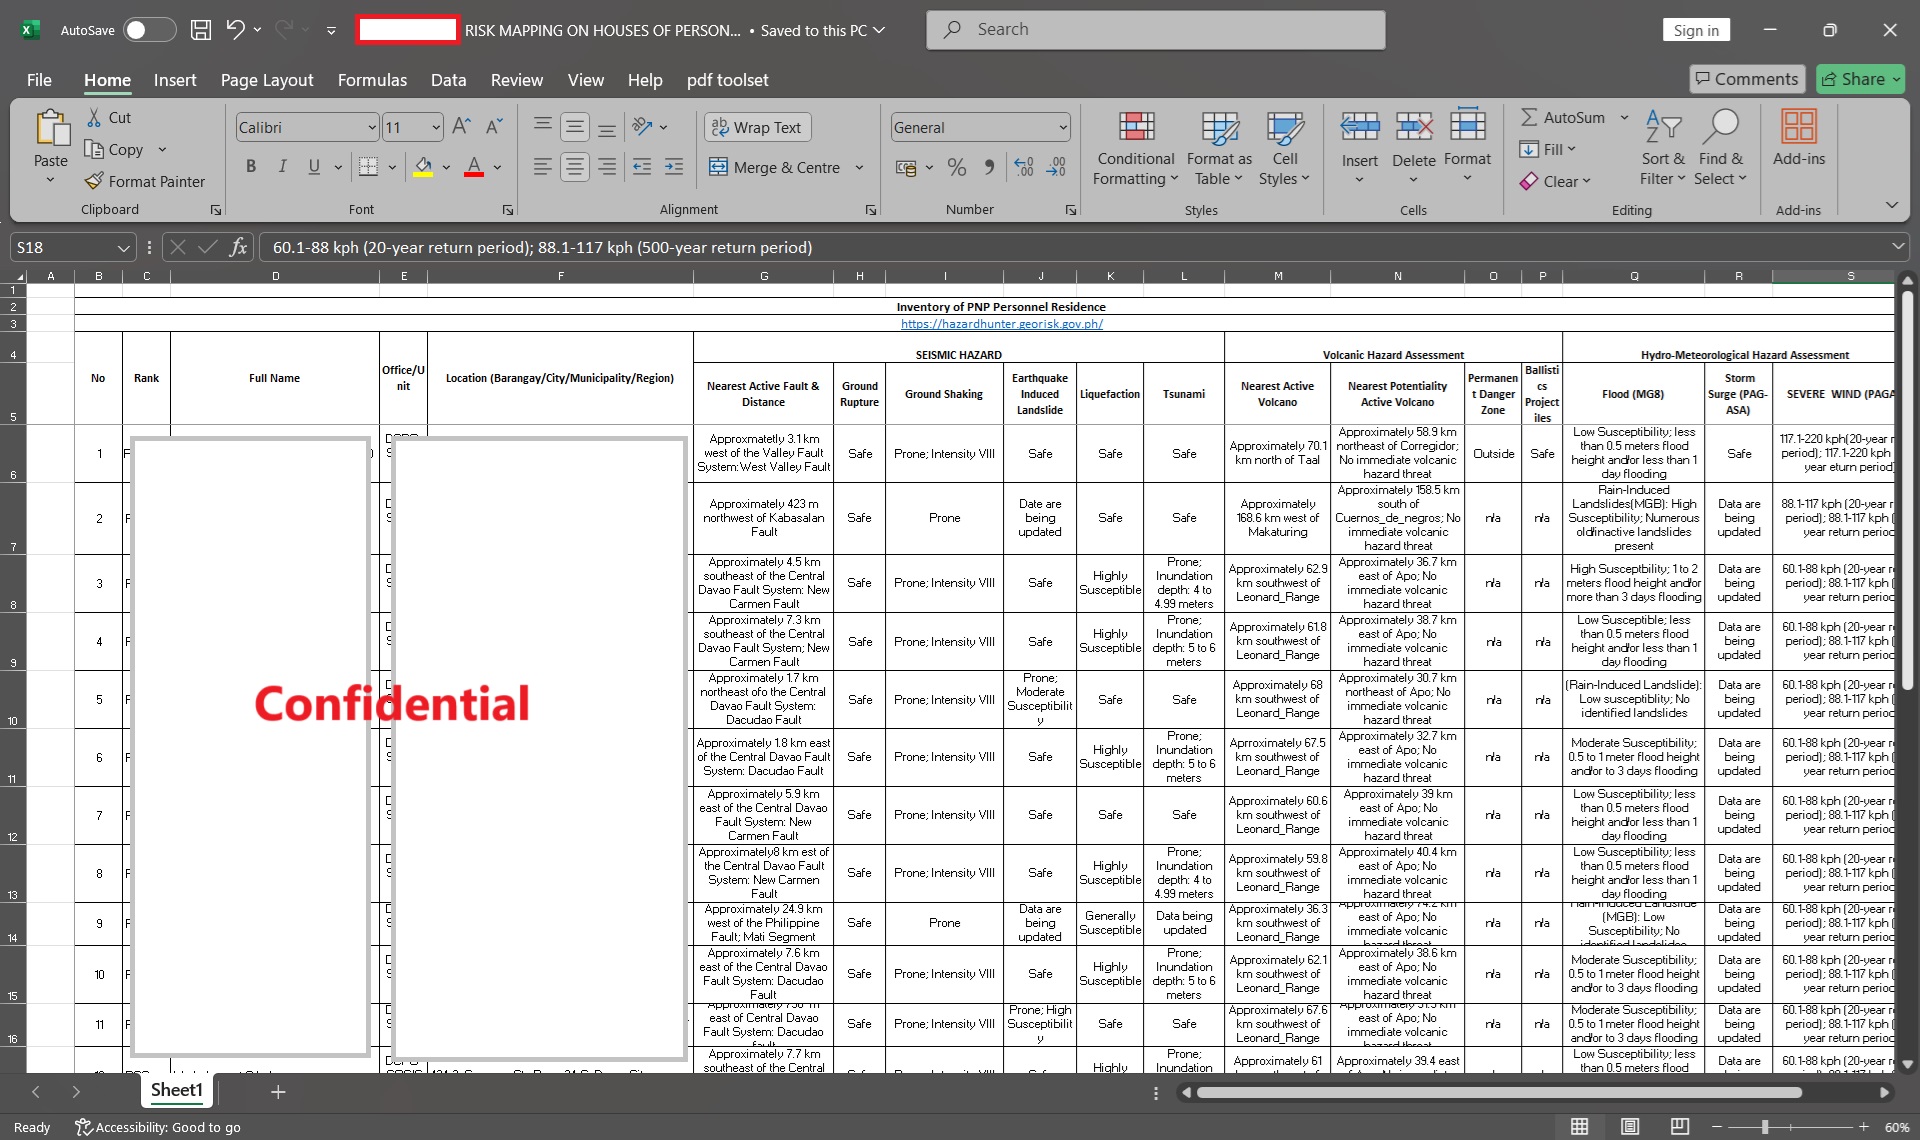
Task: Click the Comments button
Action: tap(1747, 79)
